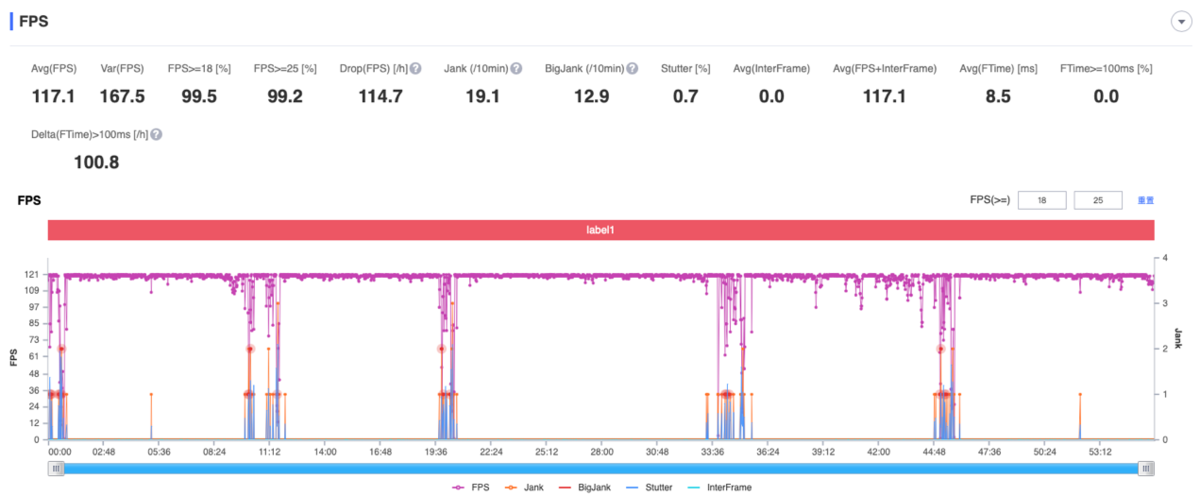Click the 53:12 tick on time axis

pyautogui.click(x=1099, y=452)
